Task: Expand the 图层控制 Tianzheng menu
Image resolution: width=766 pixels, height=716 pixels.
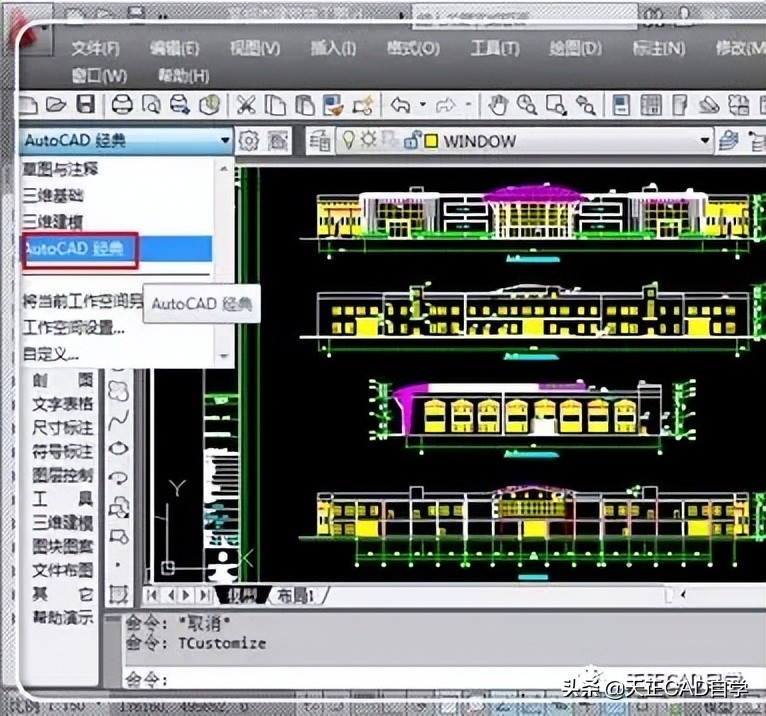Action: tap(63, 475)
